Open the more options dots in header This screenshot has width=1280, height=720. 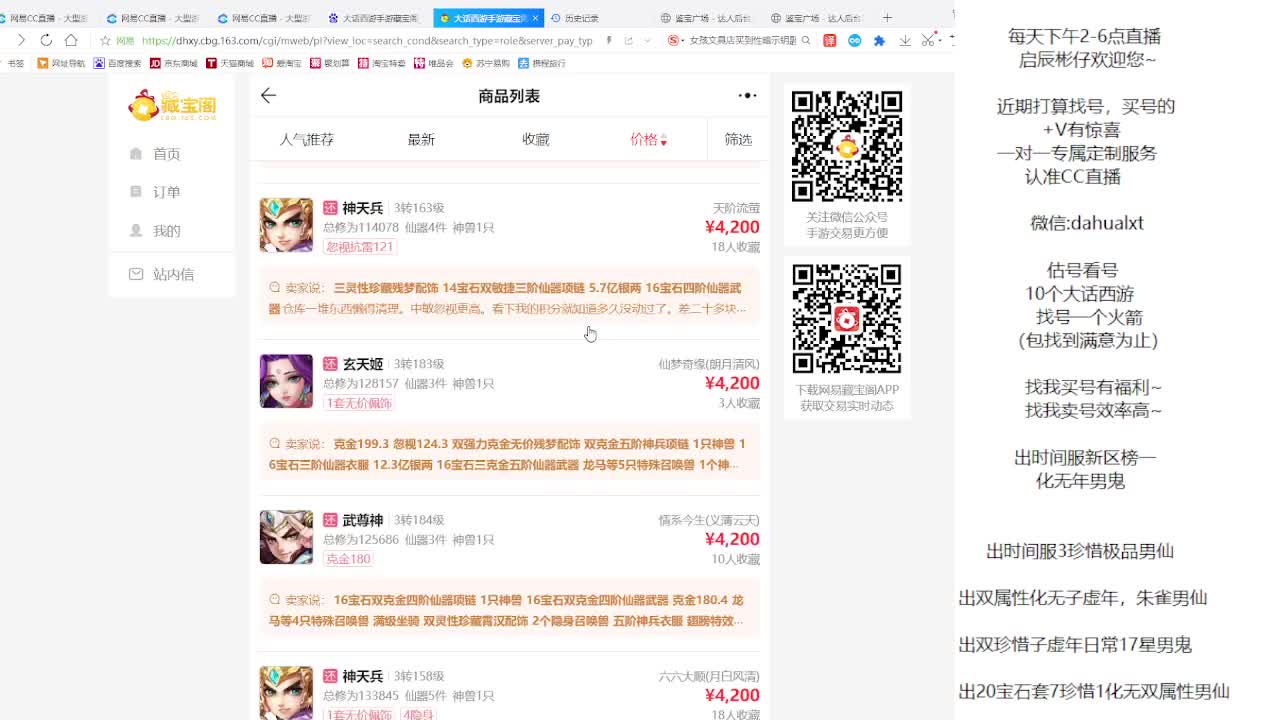tap(747, 96)
